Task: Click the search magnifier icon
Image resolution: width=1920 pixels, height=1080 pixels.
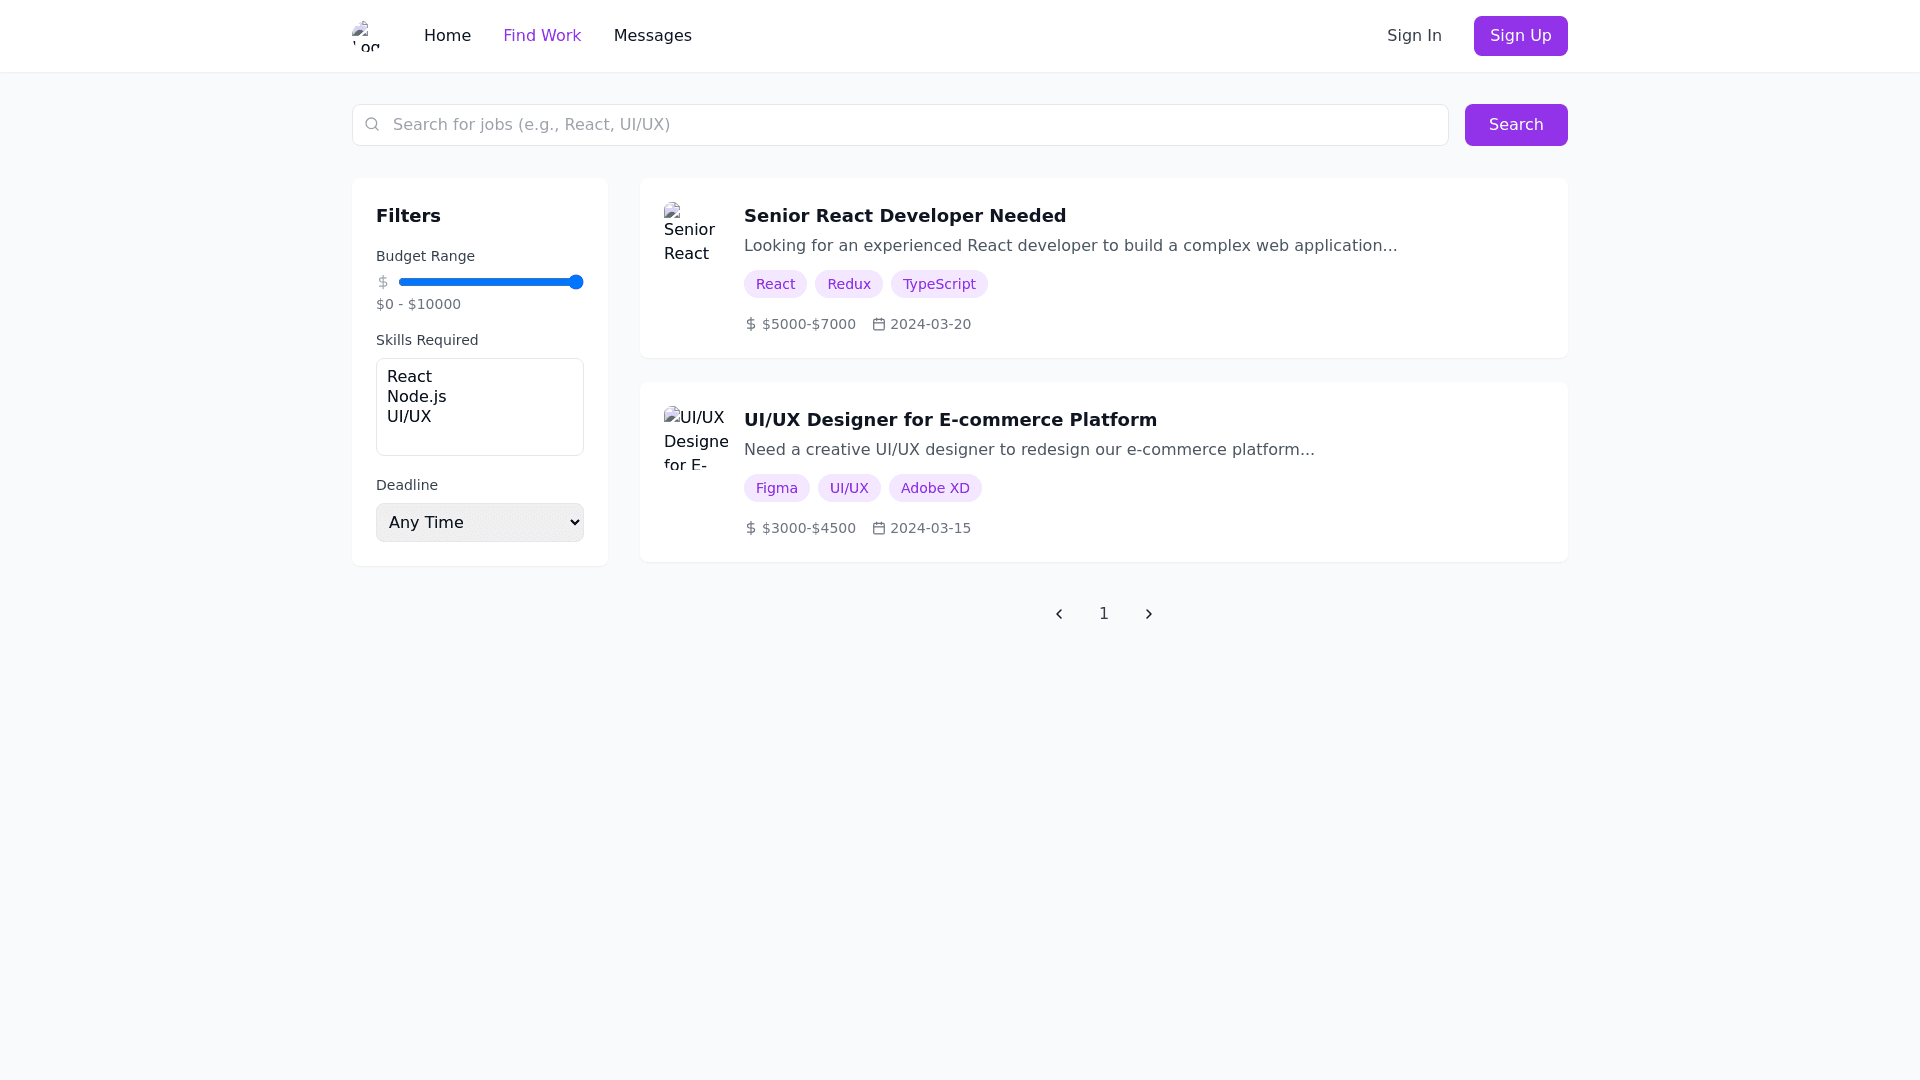Action: click(372, 125)
